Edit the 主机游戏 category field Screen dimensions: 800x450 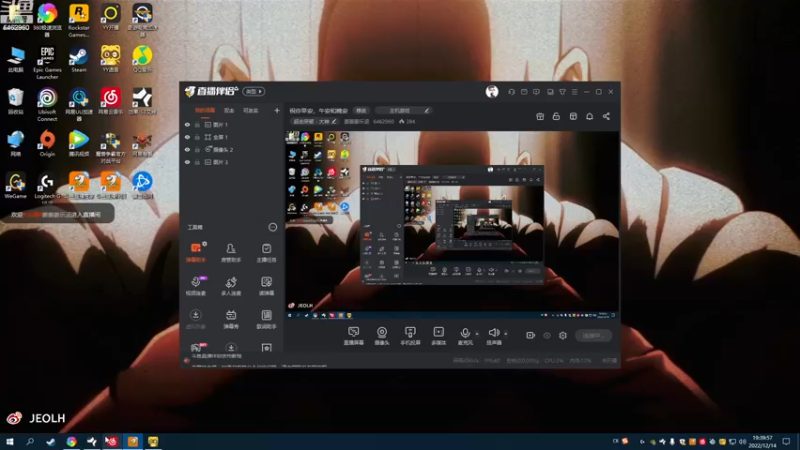tap(403, 110)
